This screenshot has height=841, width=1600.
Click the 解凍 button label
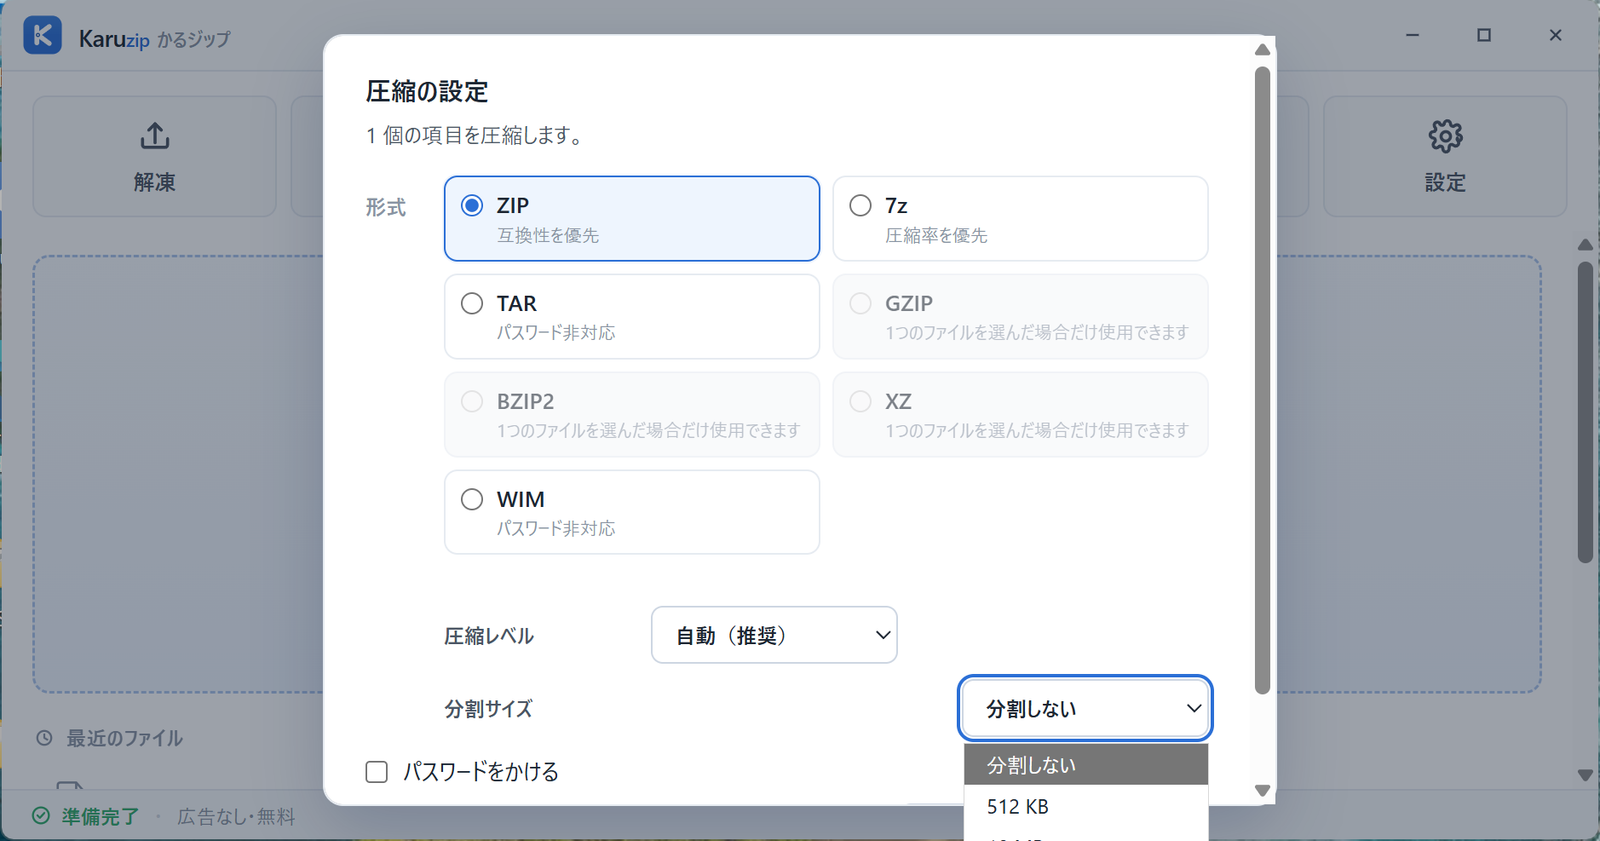[x=155, y=182]
